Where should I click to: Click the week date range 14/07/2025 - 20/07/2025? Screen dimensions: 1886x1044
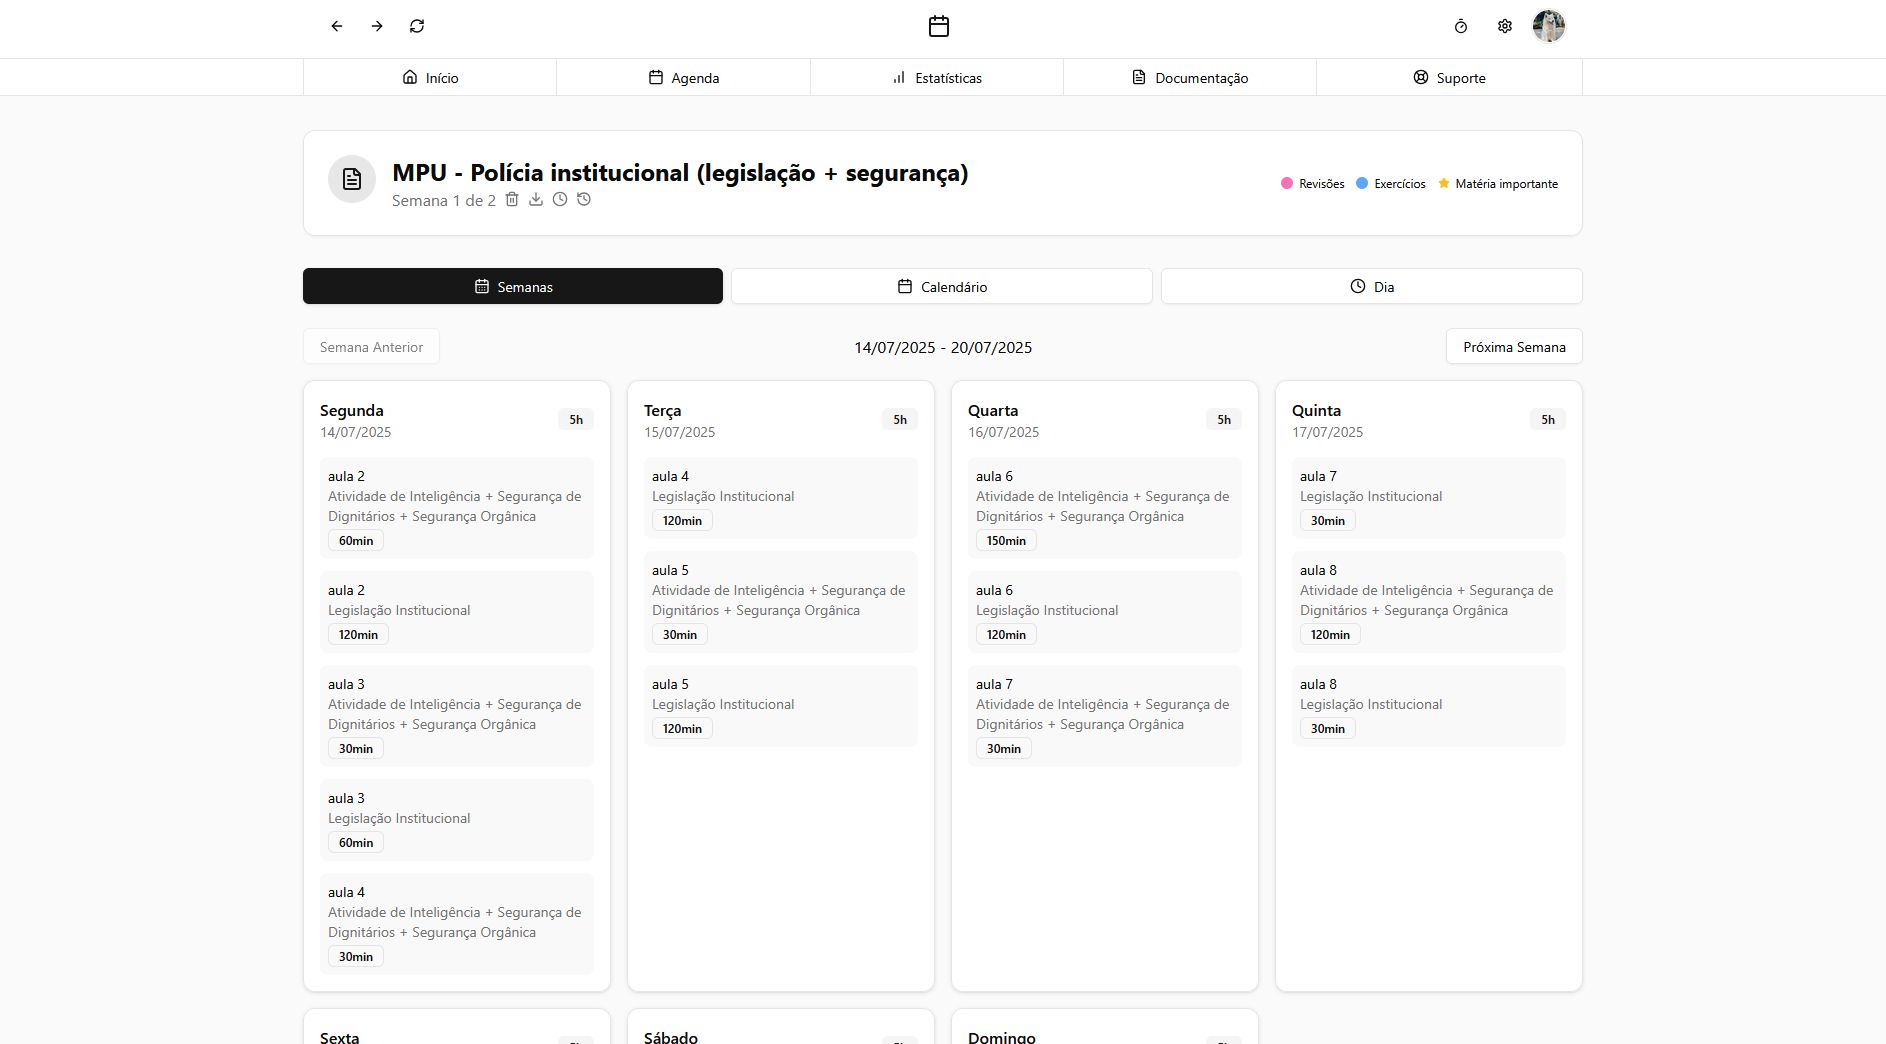click(943, 347)
